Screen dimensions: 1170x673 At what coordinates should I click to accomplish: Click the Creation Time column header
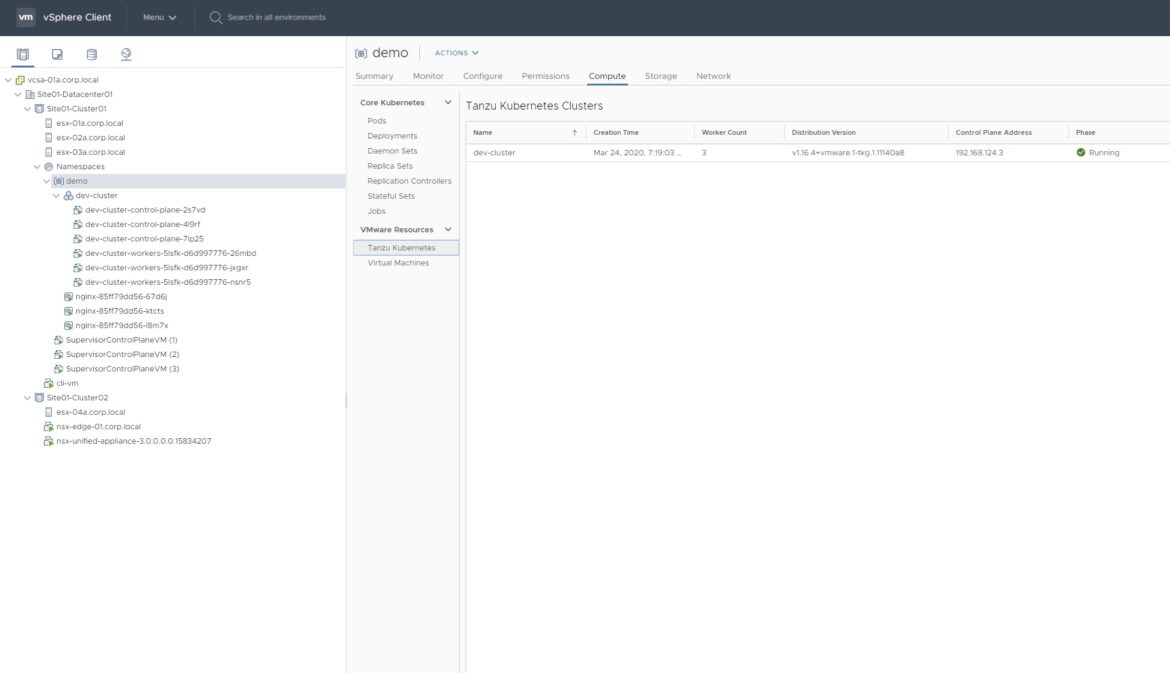616,133
